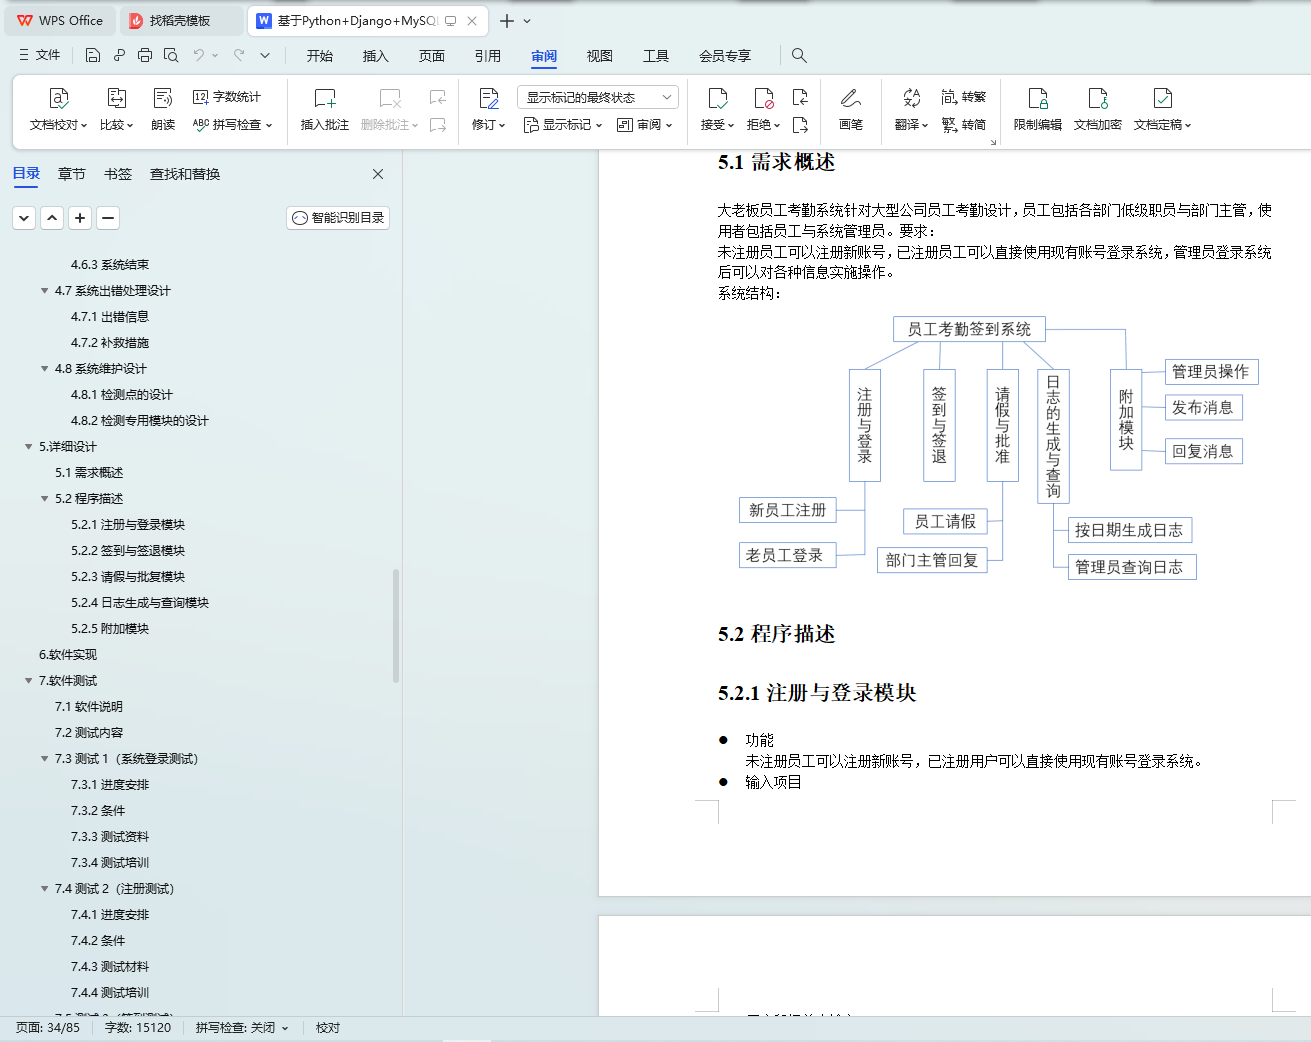
Task: Switch to the 插入 ribbon tab
Action: [x=376, y=56]
